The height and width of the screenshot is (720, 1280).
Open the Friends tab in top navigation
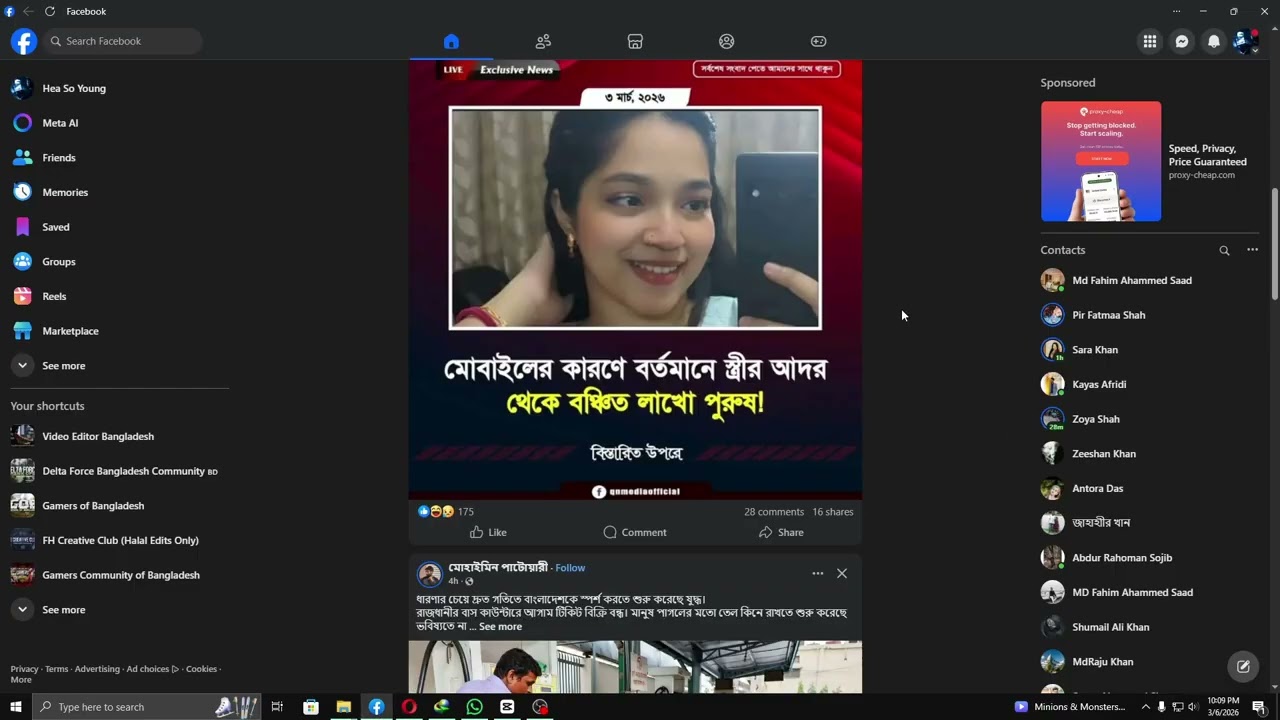[x=543, y=41]
